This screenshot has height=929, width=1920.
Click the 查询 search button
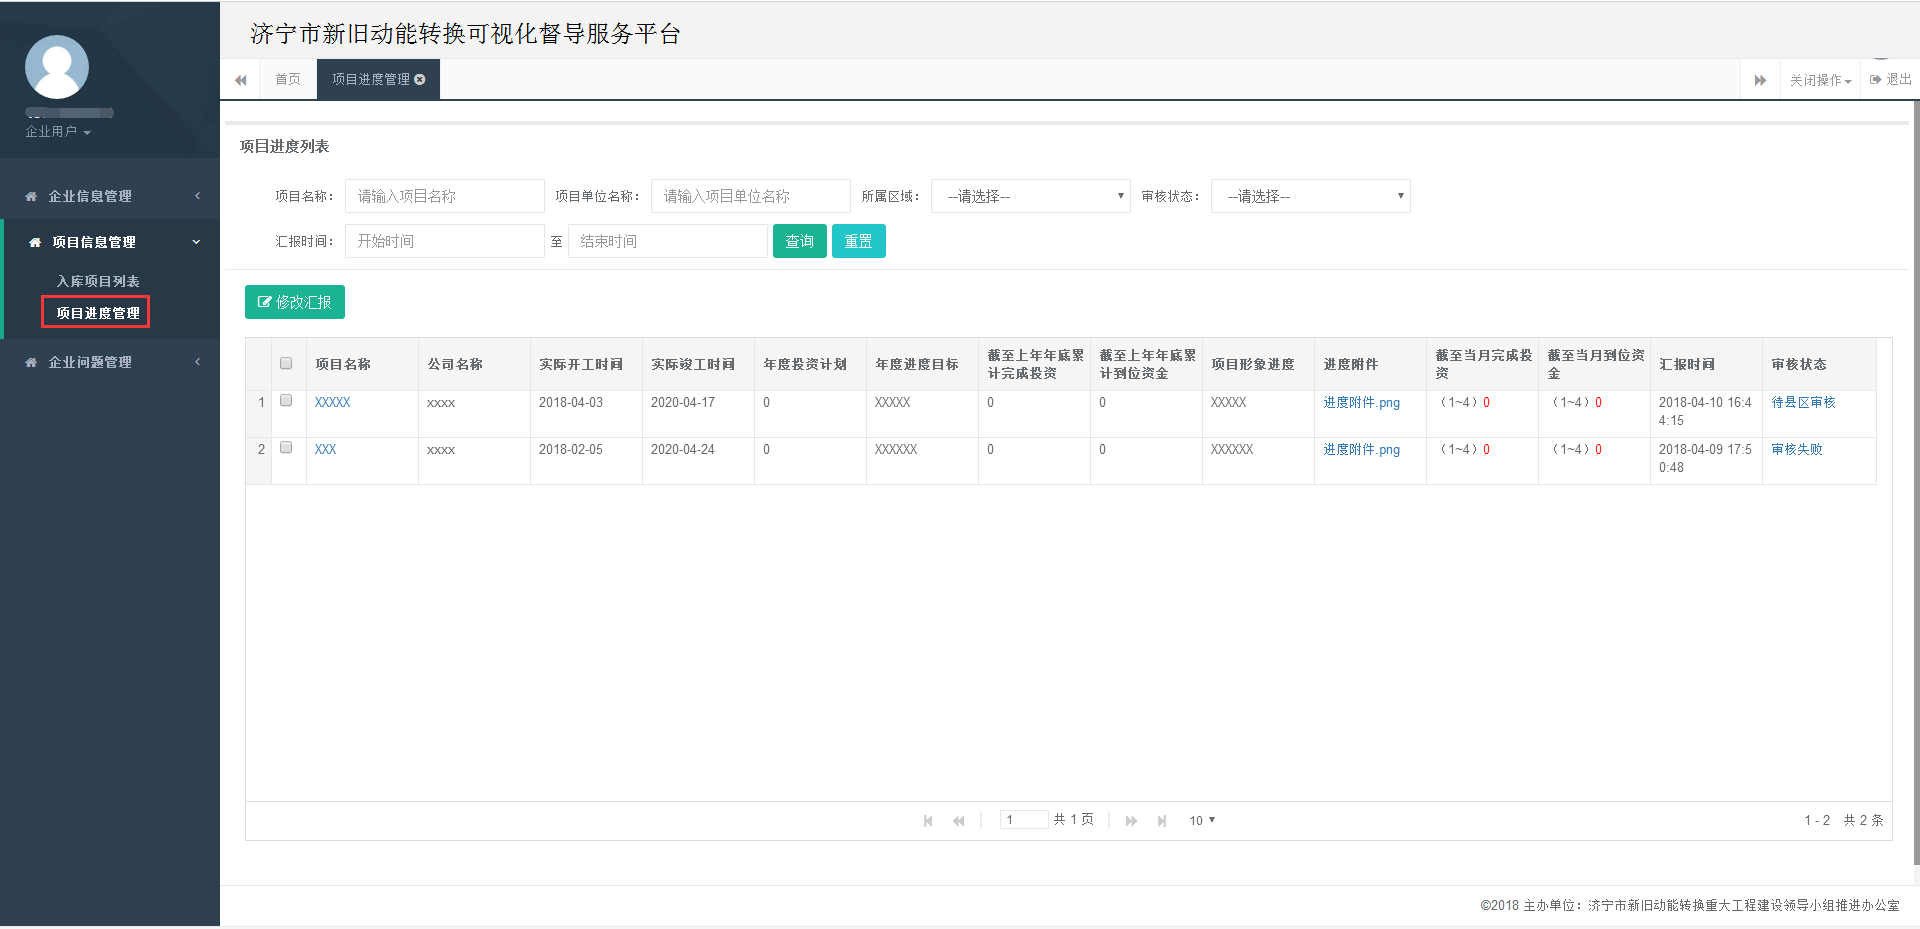click(799, 240)
